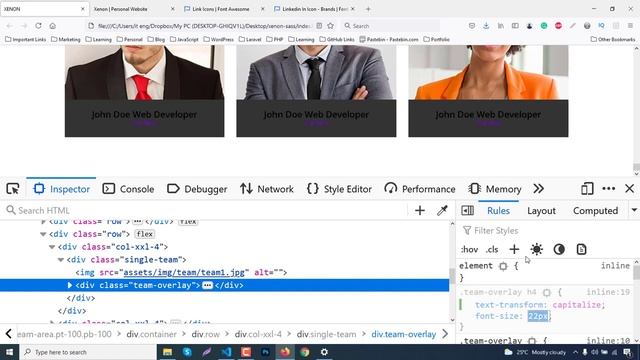The image size is (640, 360).
Task: Click the capitalize property value
Action: (x=576, y=305)
